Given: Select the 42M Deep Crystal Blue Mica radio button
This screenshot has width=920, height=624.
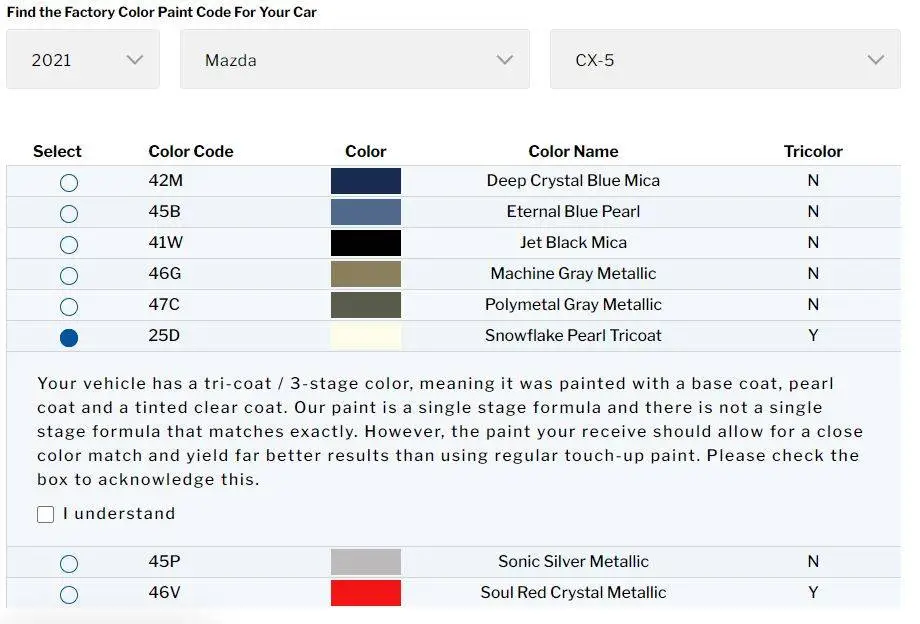Looking at the screenshot, I should pos(69,183).
